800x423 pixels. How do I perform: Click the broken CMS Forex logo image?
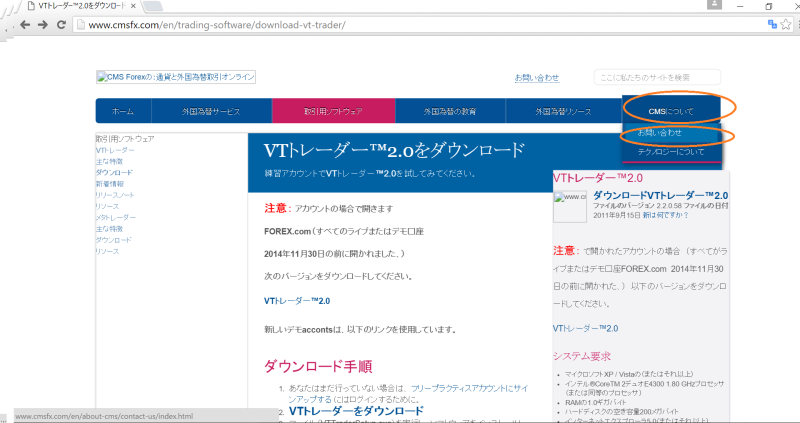click(176, 77)
